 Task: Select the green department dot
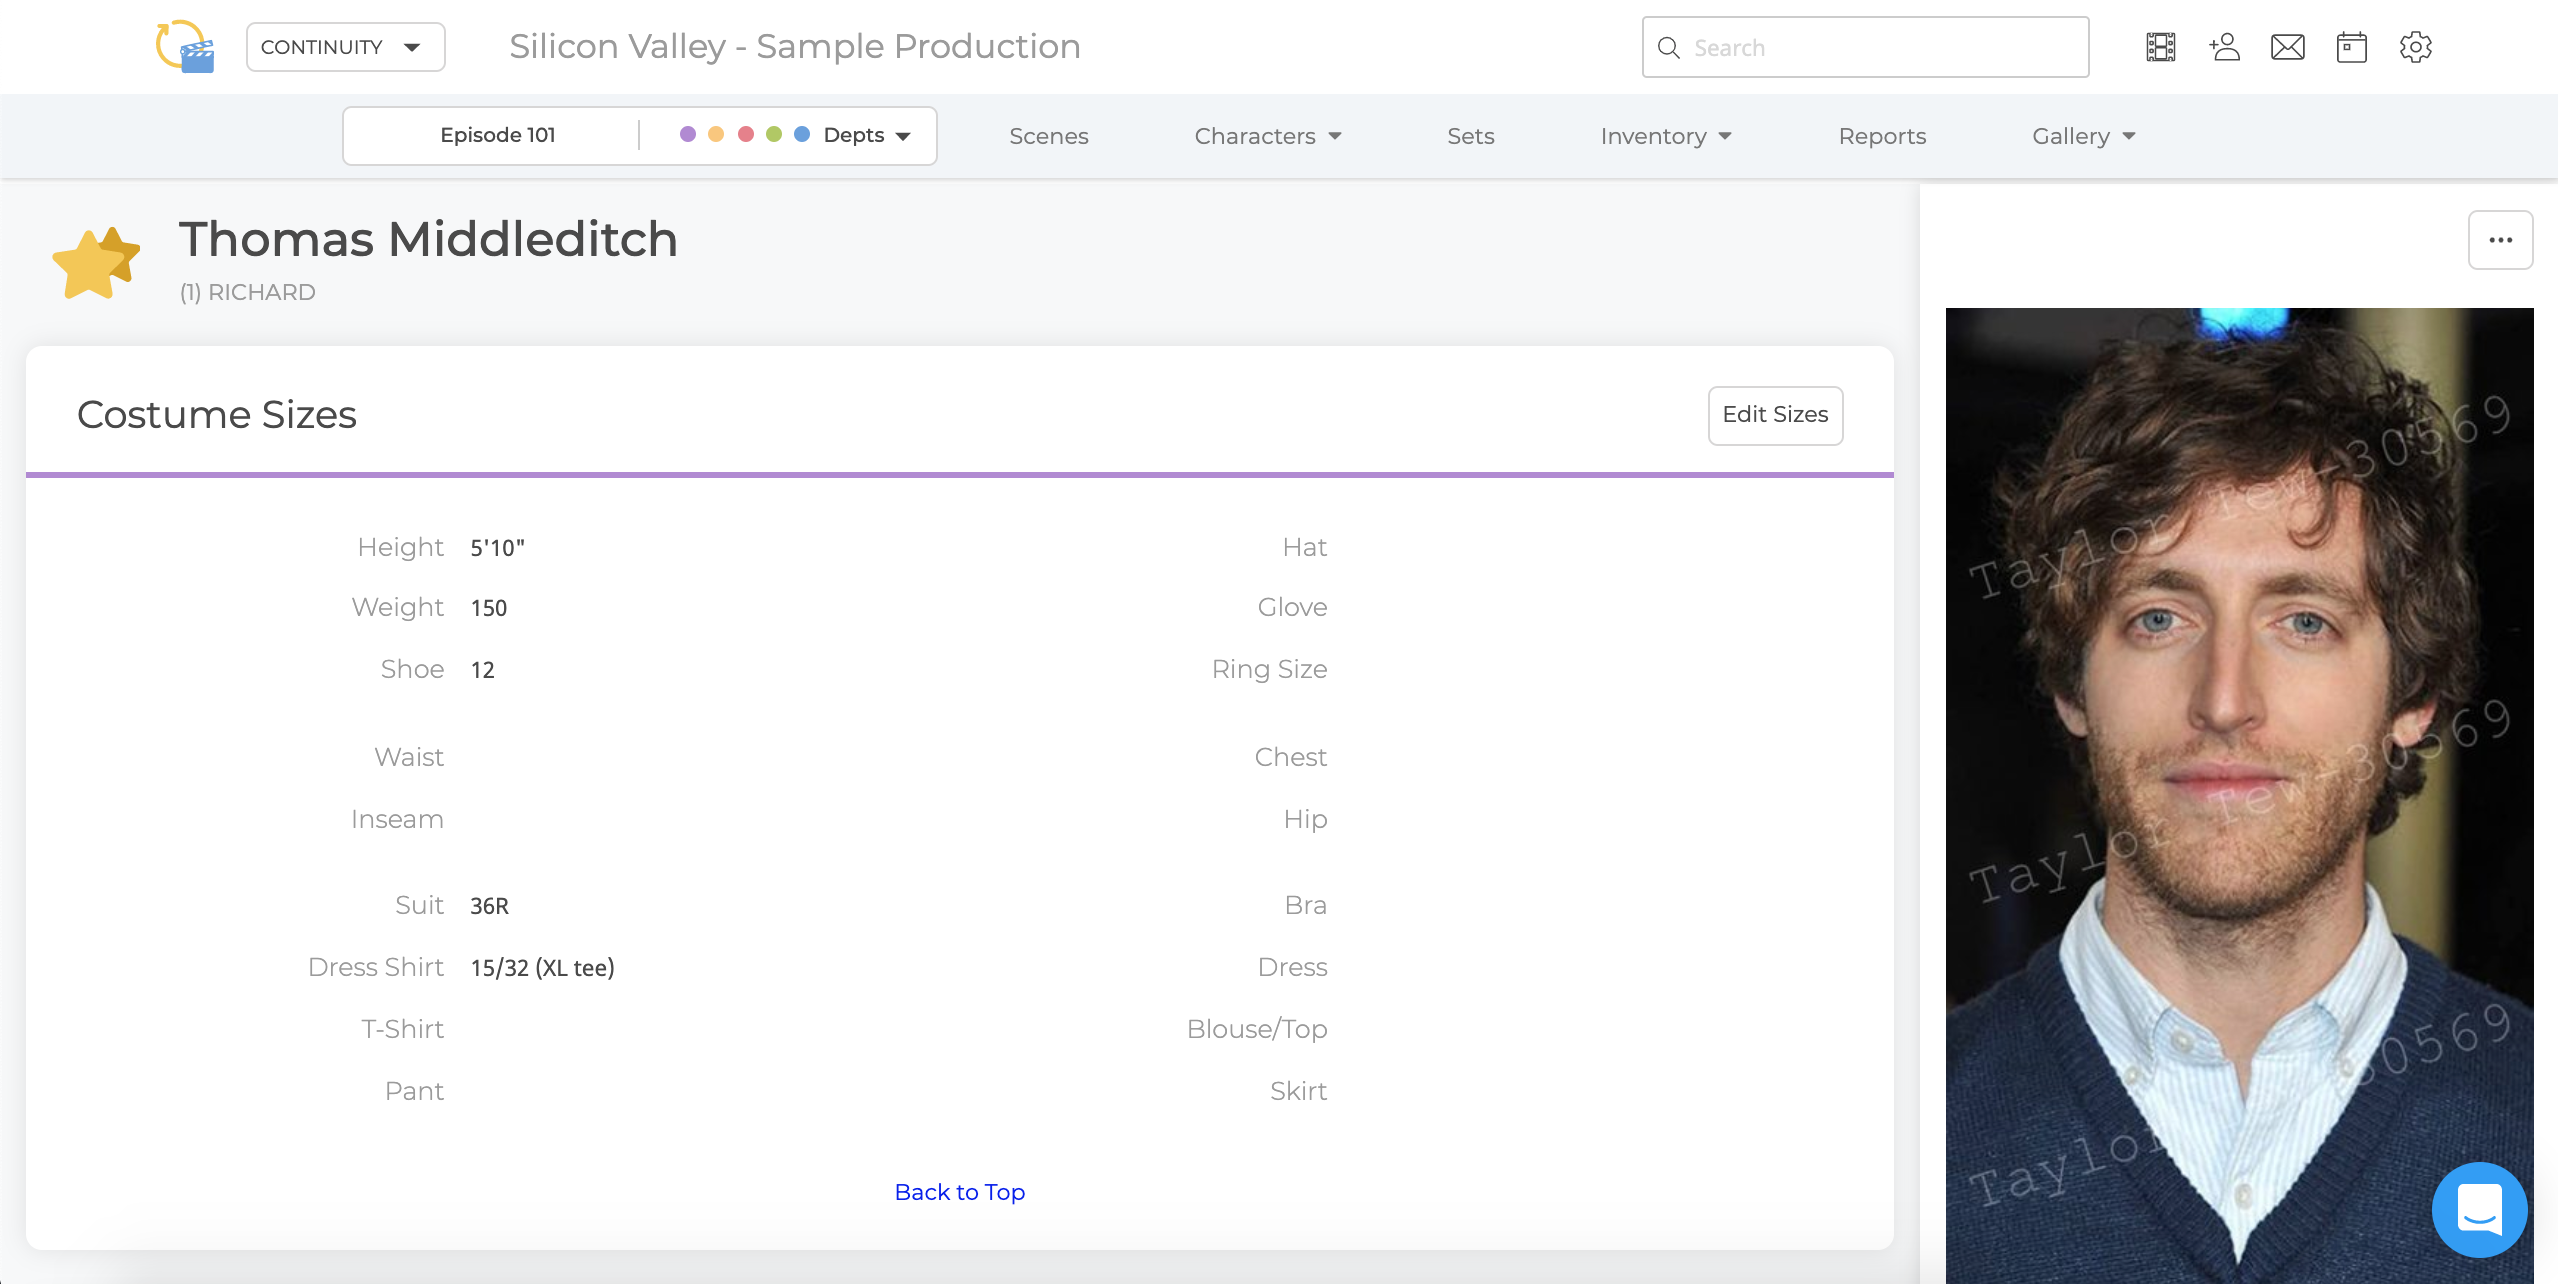[774, 133]
